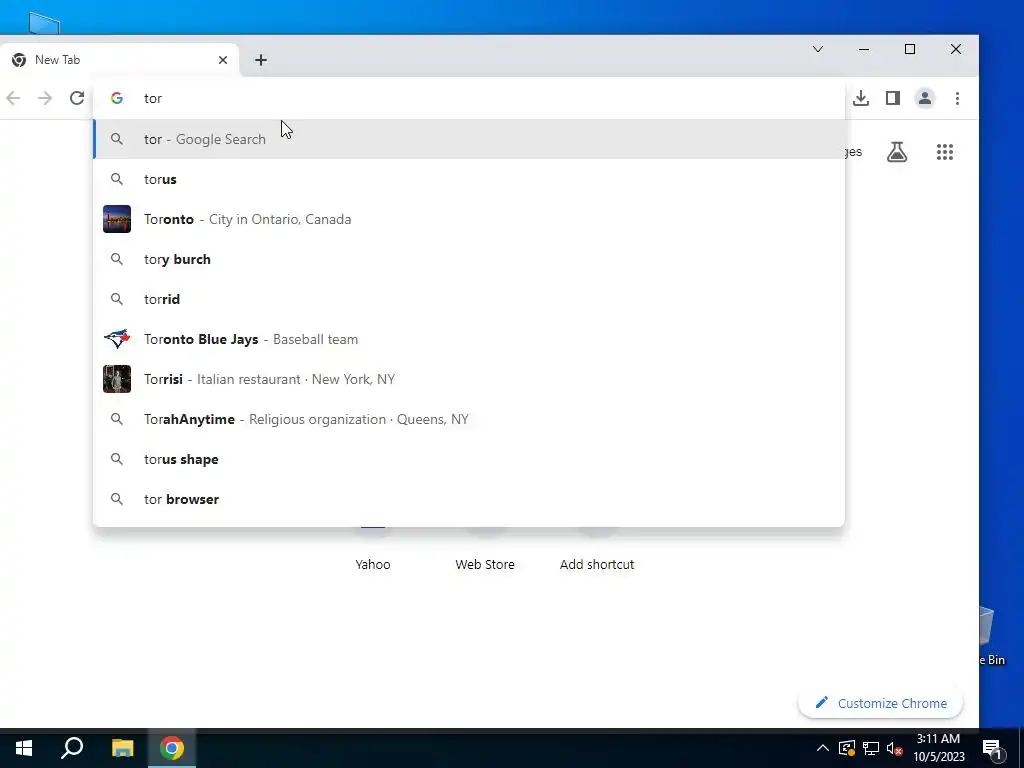
Task: Click the browser back arrow
Action: tap(13, 98)
